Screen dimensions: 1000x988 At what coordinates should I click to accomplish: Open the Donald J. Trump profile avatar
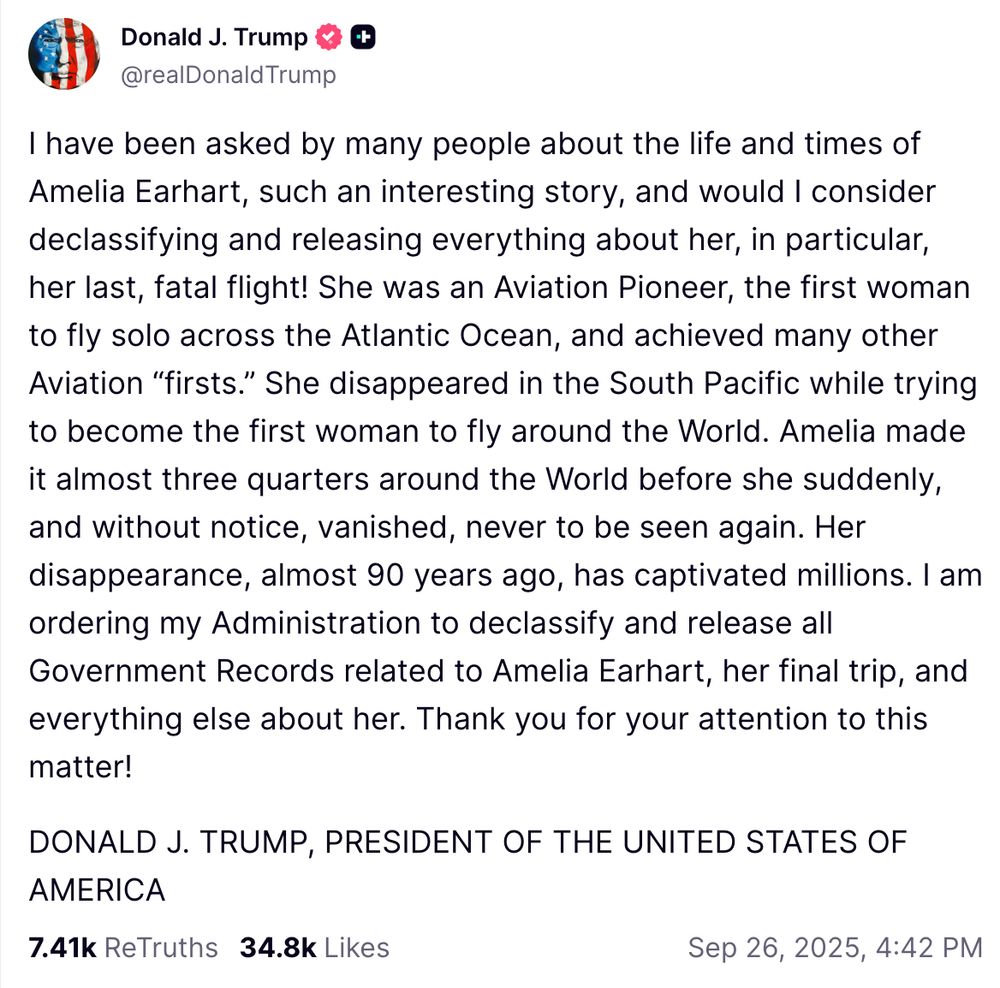pos(64,54)
